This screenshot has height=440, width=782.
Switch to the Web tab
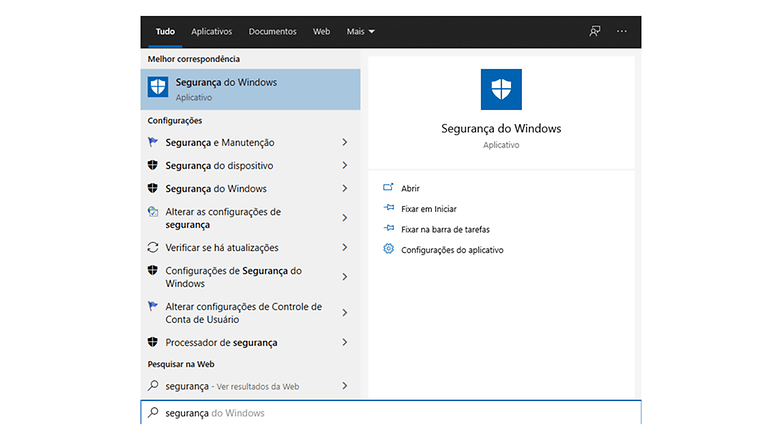tap(321, 31)
